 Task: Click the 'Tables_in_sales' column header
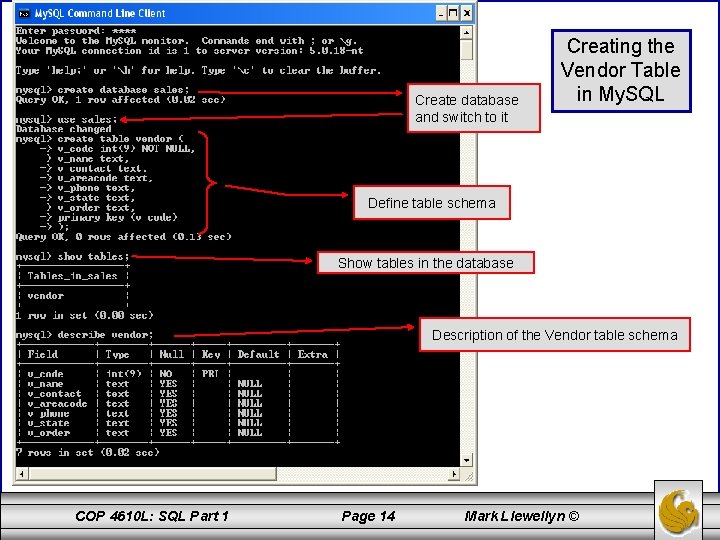[73, 276]
